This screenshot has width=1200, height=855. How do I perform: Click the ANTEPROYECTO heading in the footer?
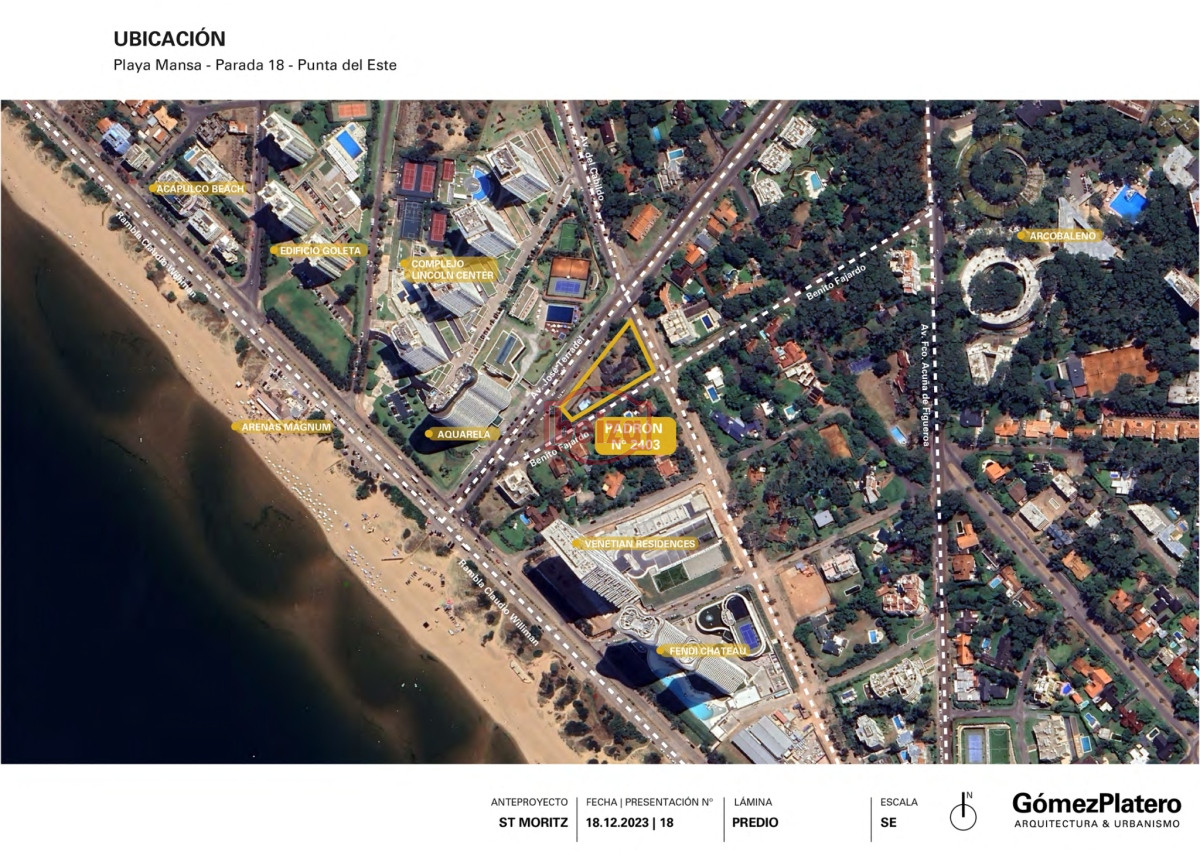pos(529,802)
